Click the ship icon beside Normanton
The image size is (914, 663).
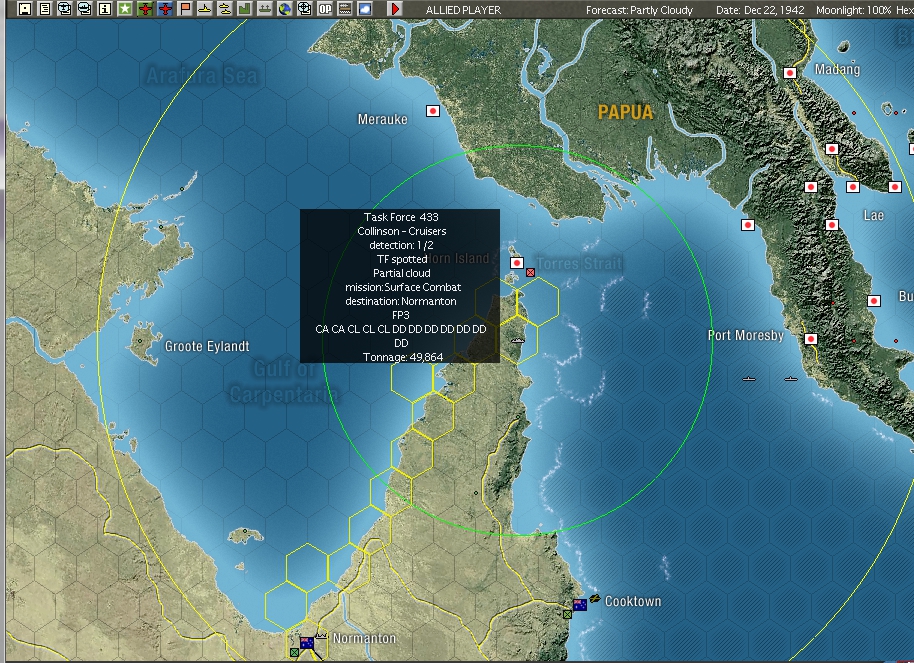pyautogui.click(x=321, y=635)
